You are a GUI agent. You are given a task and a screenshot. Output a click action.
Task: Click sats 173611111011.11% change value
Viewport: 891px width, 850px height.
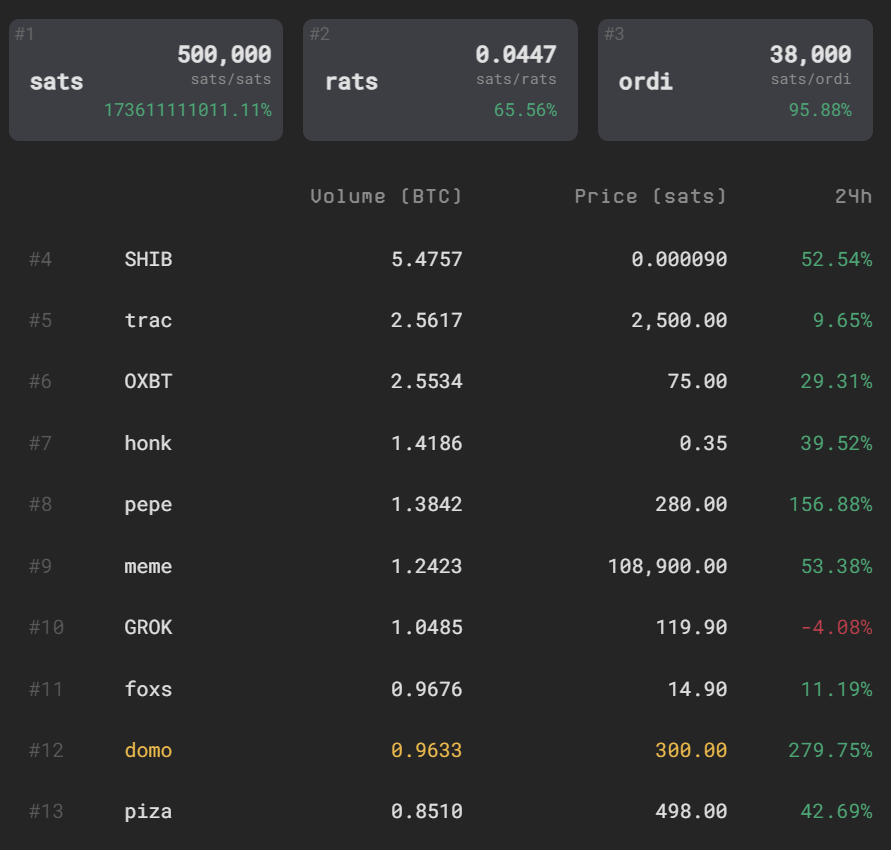(x=188, y=110)
